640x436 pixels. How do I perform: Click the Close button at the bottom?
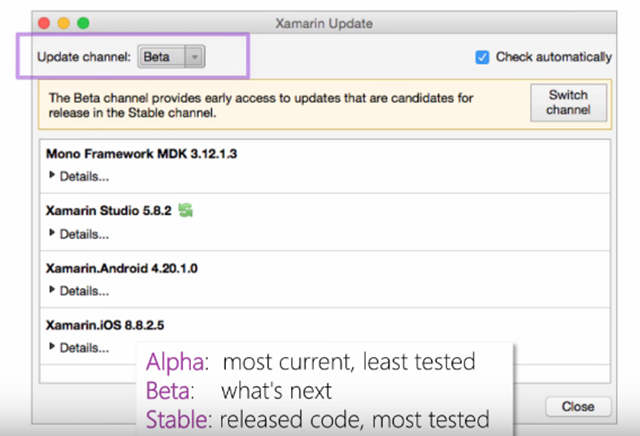coord(578,407)
